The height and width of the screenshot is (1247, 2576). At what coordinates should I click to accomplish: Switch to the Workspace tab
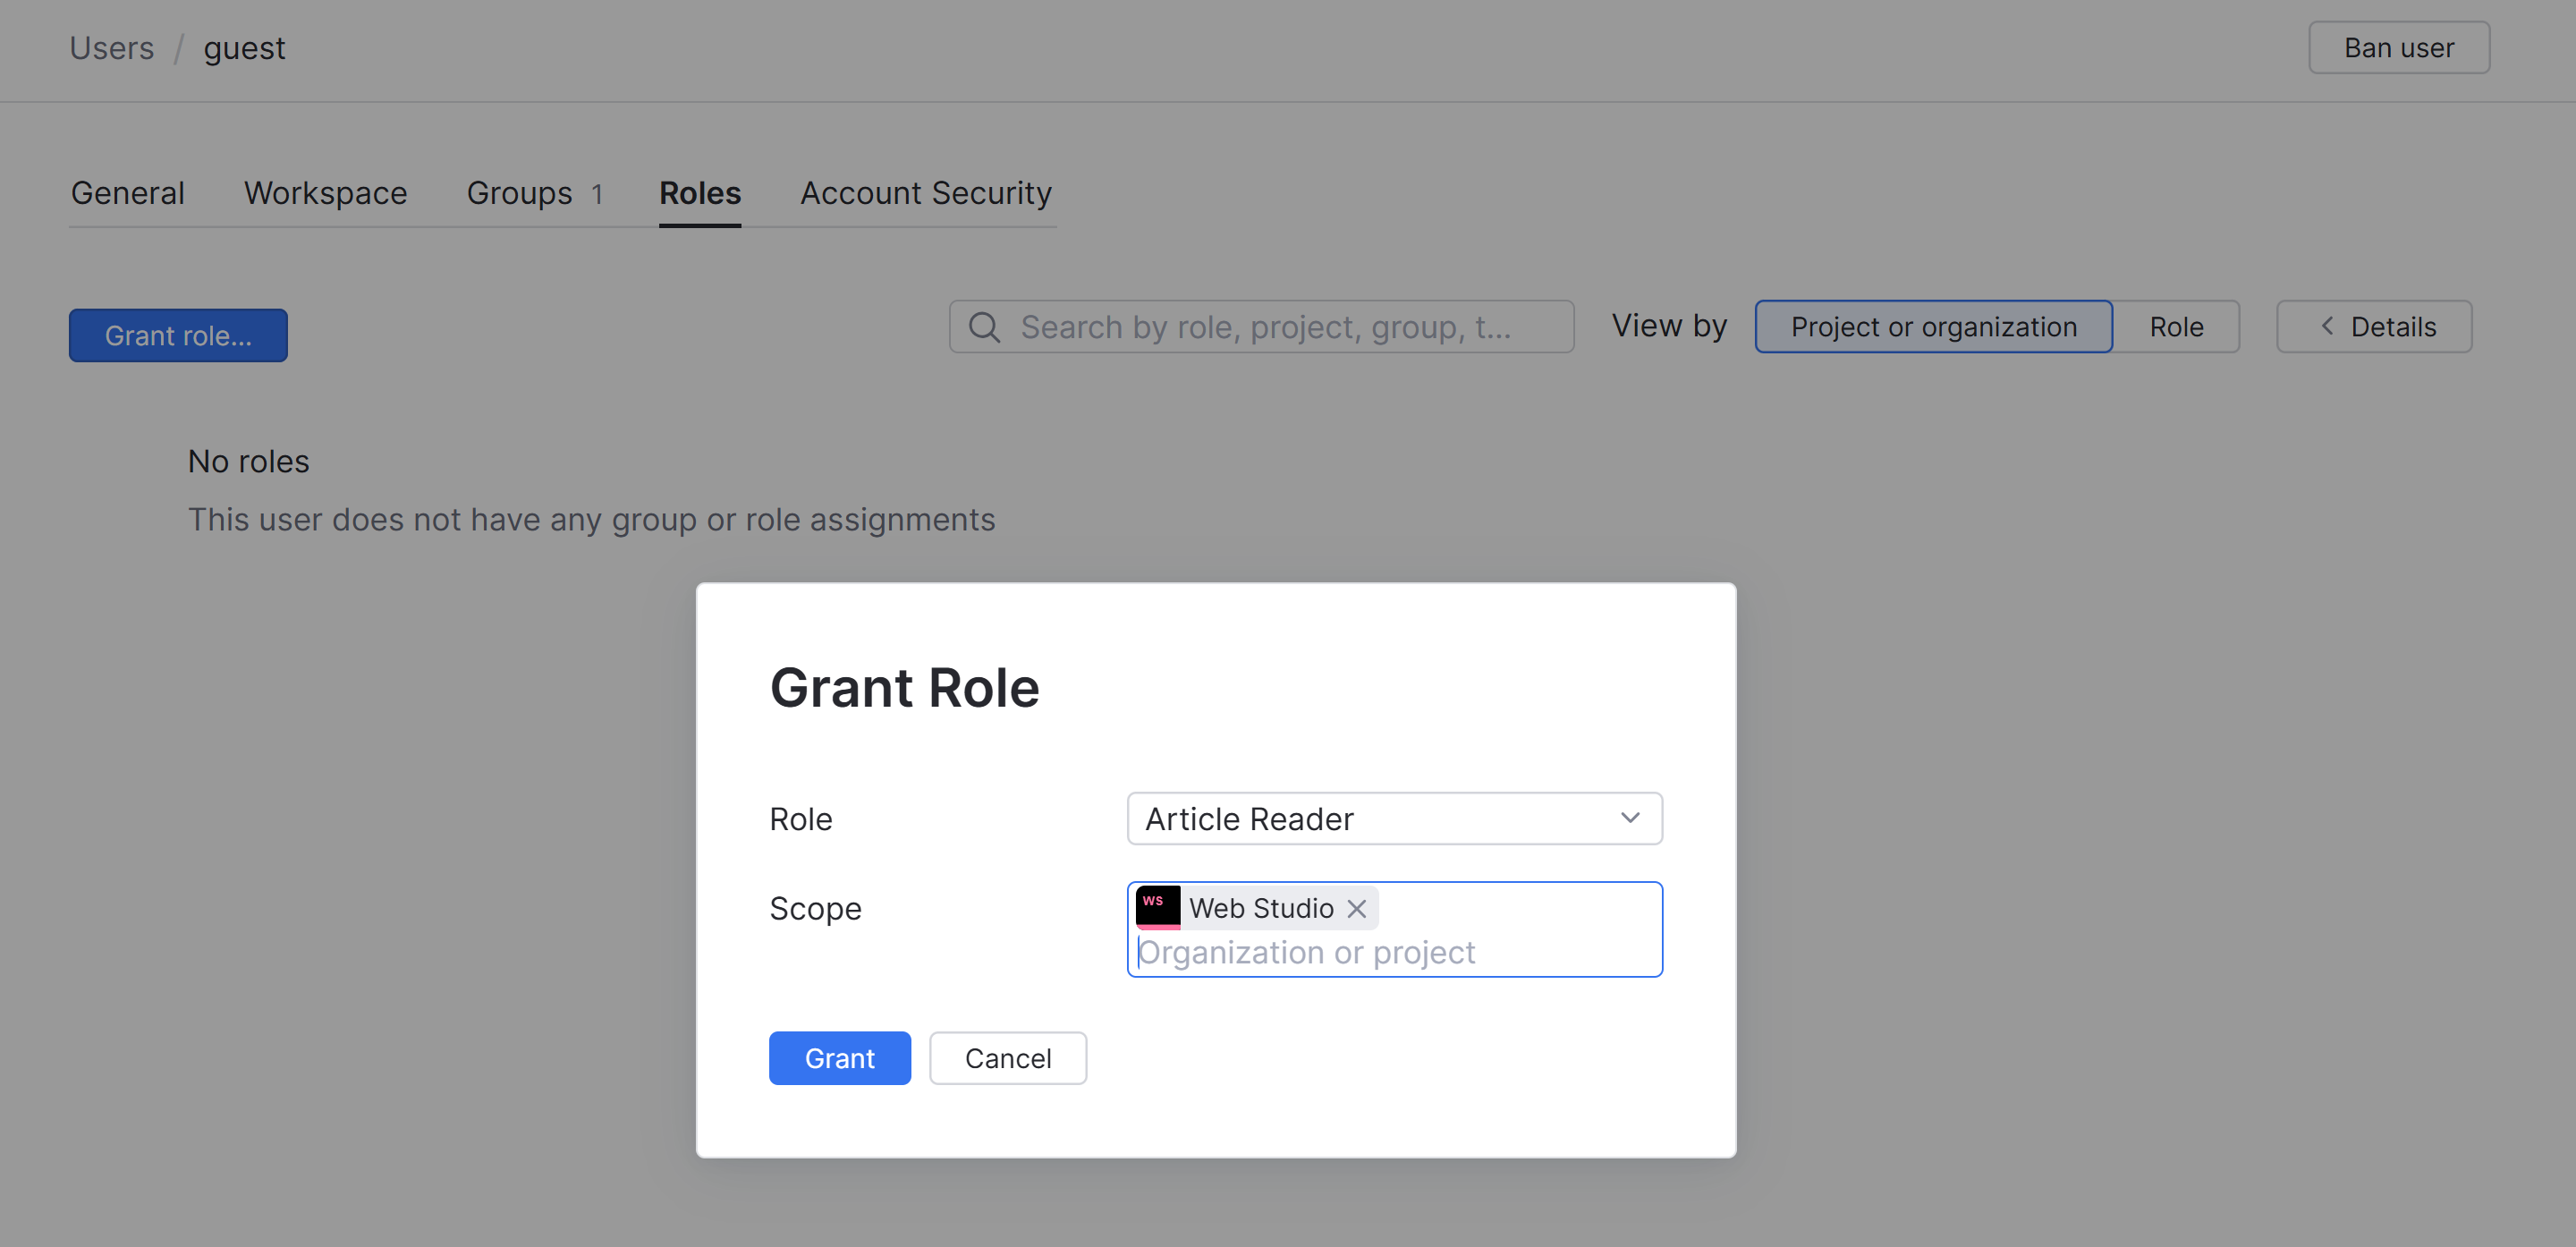coord(325,193)
